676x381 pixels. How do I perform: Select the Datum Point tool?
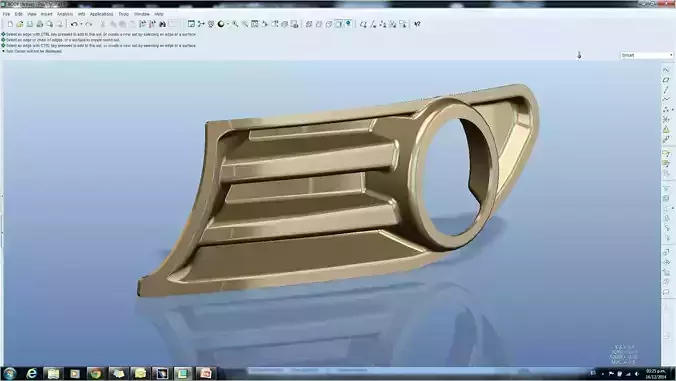point(666,109)
